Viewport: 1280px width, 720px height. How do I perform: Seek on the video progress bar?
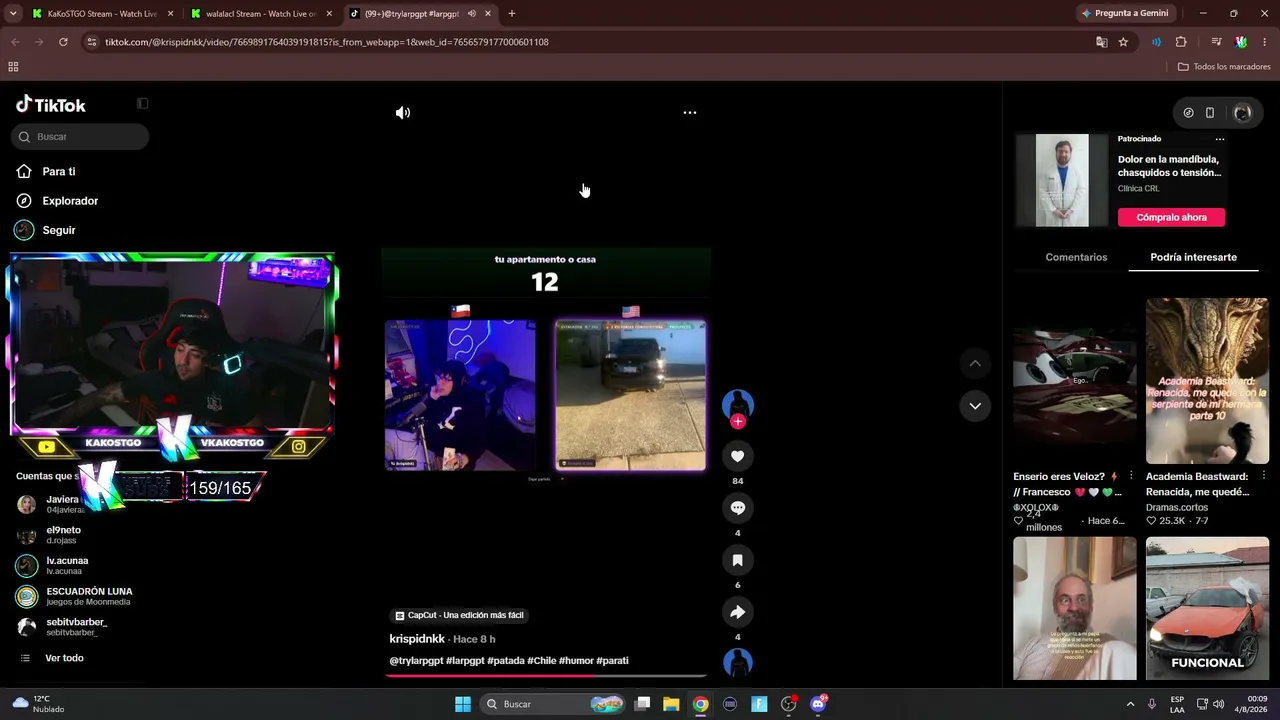(x=546, y=675)
